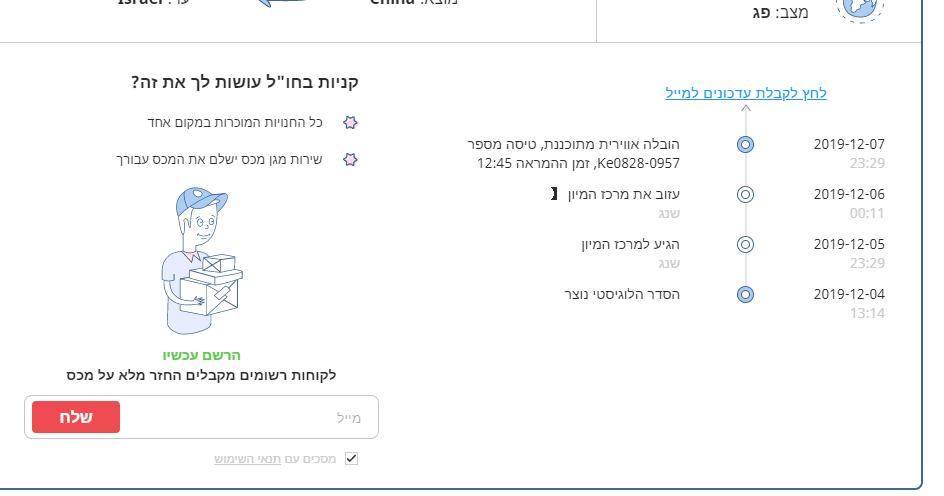Click the globe status icon
This screenshot has height=496, width=944.
[x=861, y=8]
